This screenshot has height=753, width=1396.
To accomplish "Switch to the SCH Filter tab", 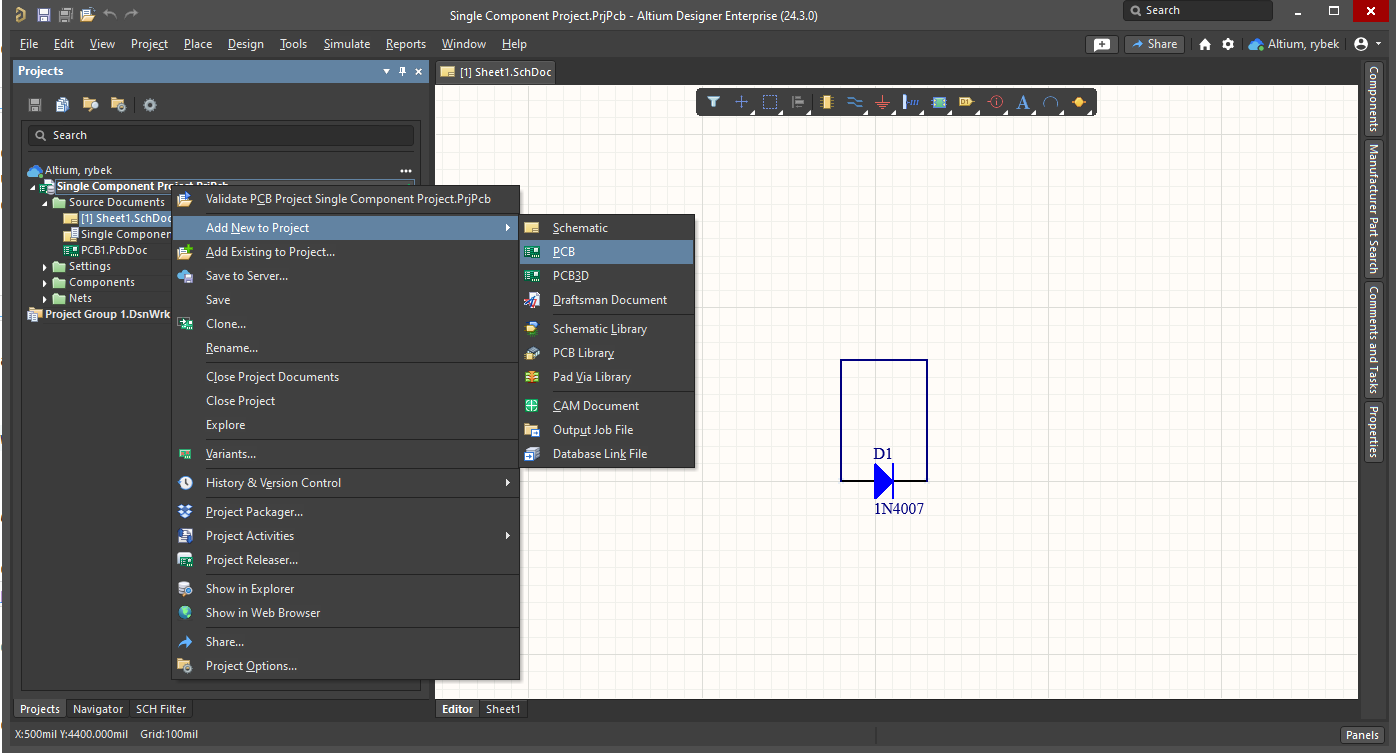I will [161, 709].
